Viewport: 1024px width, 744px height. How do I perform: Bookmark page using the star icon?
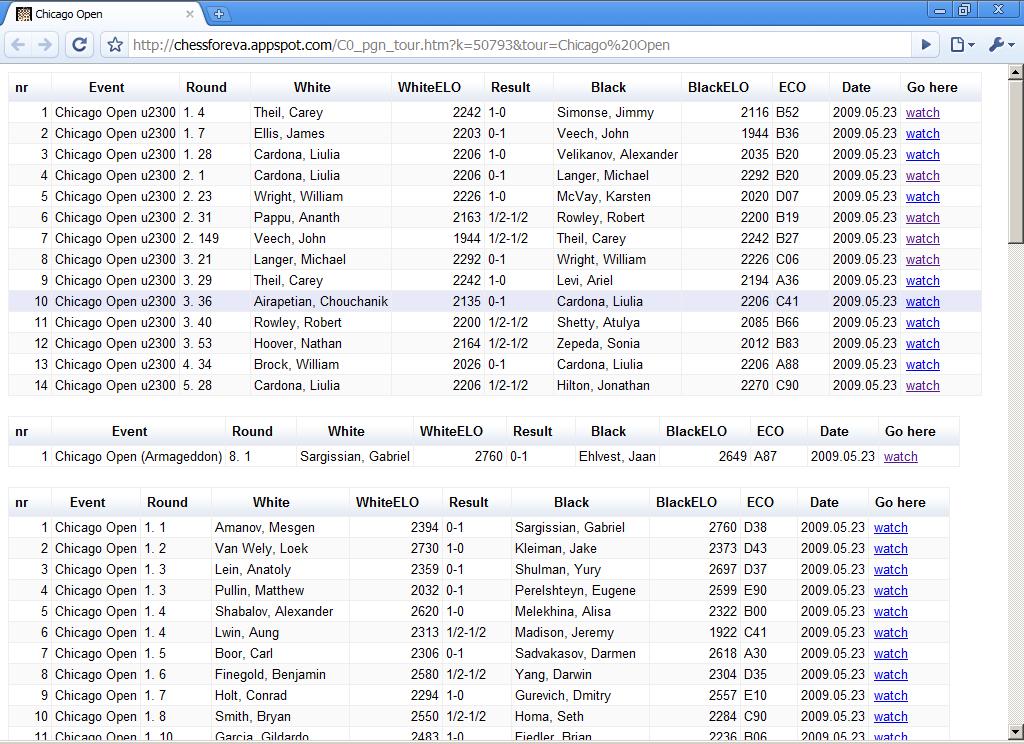click(115, 45)
